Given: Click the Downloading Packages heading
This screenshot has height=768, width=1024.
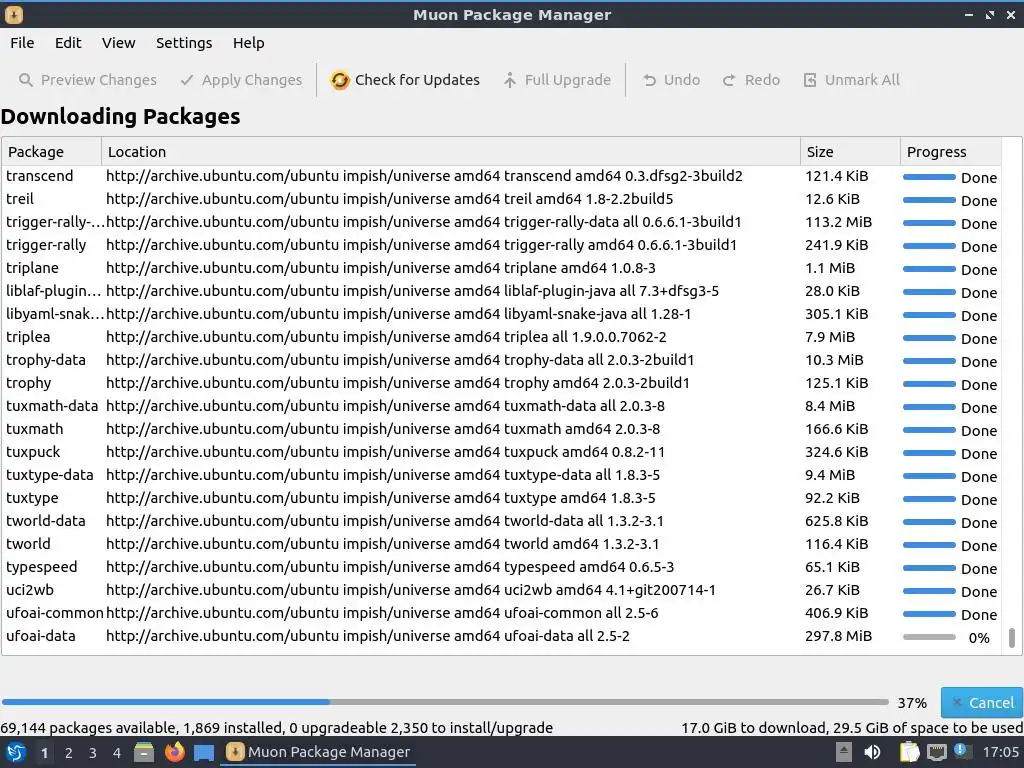Looking at the screenshot, I should (x=121, y=116).
